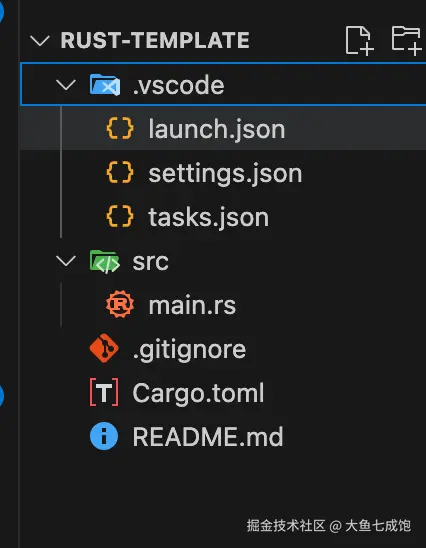
Task: Select tasks.json in the explorer
Action: [x=223, y=217]
